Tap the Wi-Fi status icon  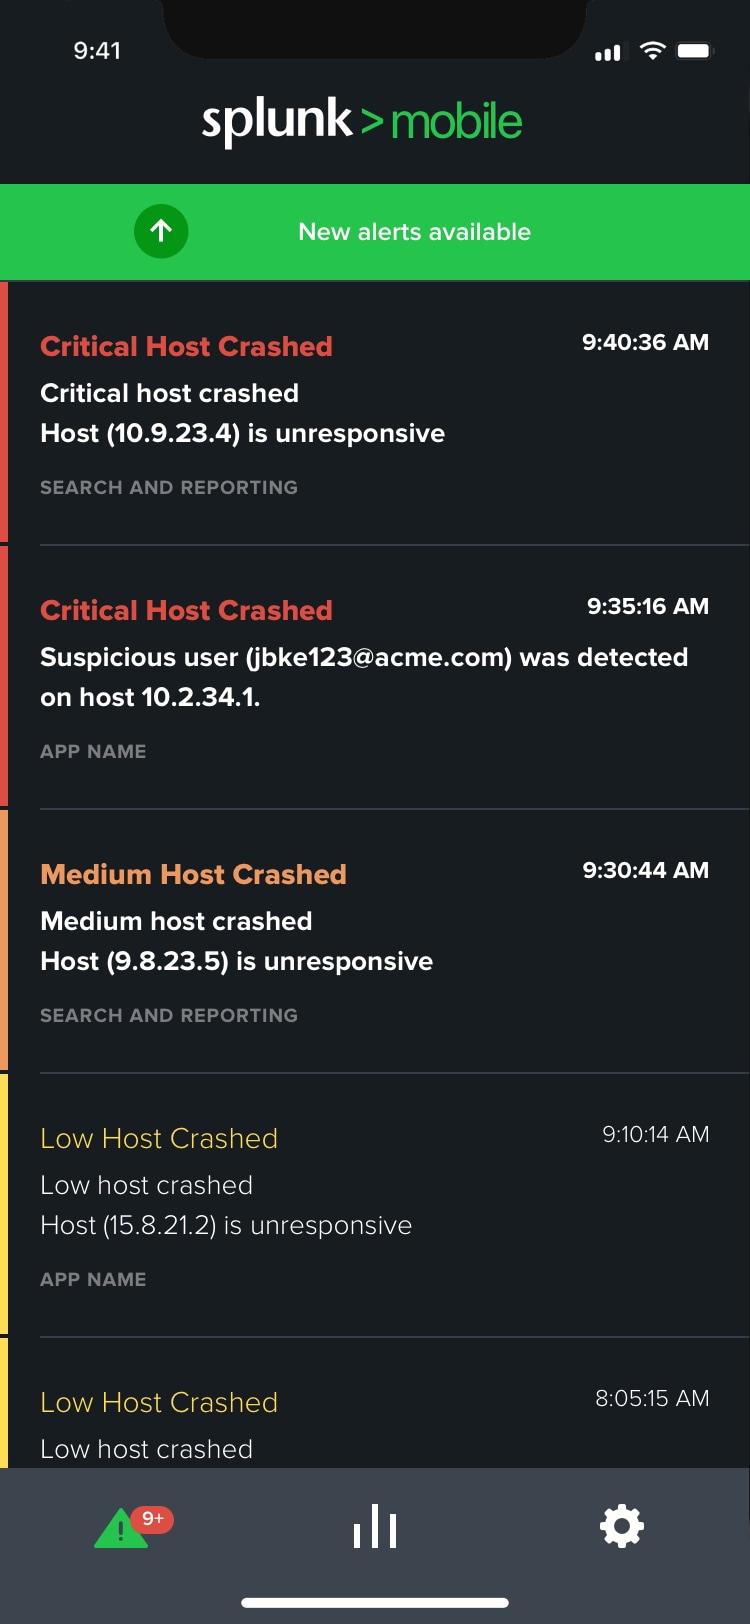tap(653, 51)
